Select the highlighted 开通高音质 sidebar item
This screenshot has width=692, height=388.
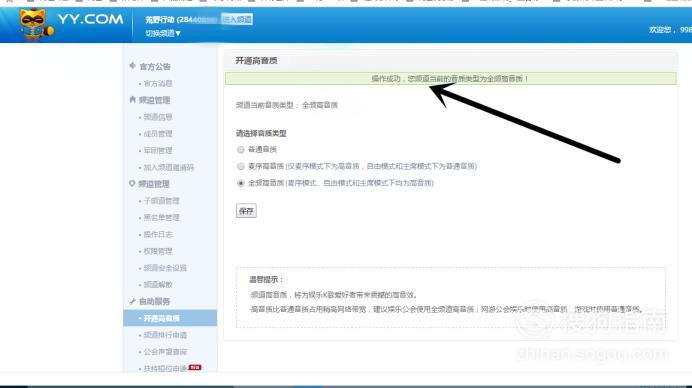170,318
